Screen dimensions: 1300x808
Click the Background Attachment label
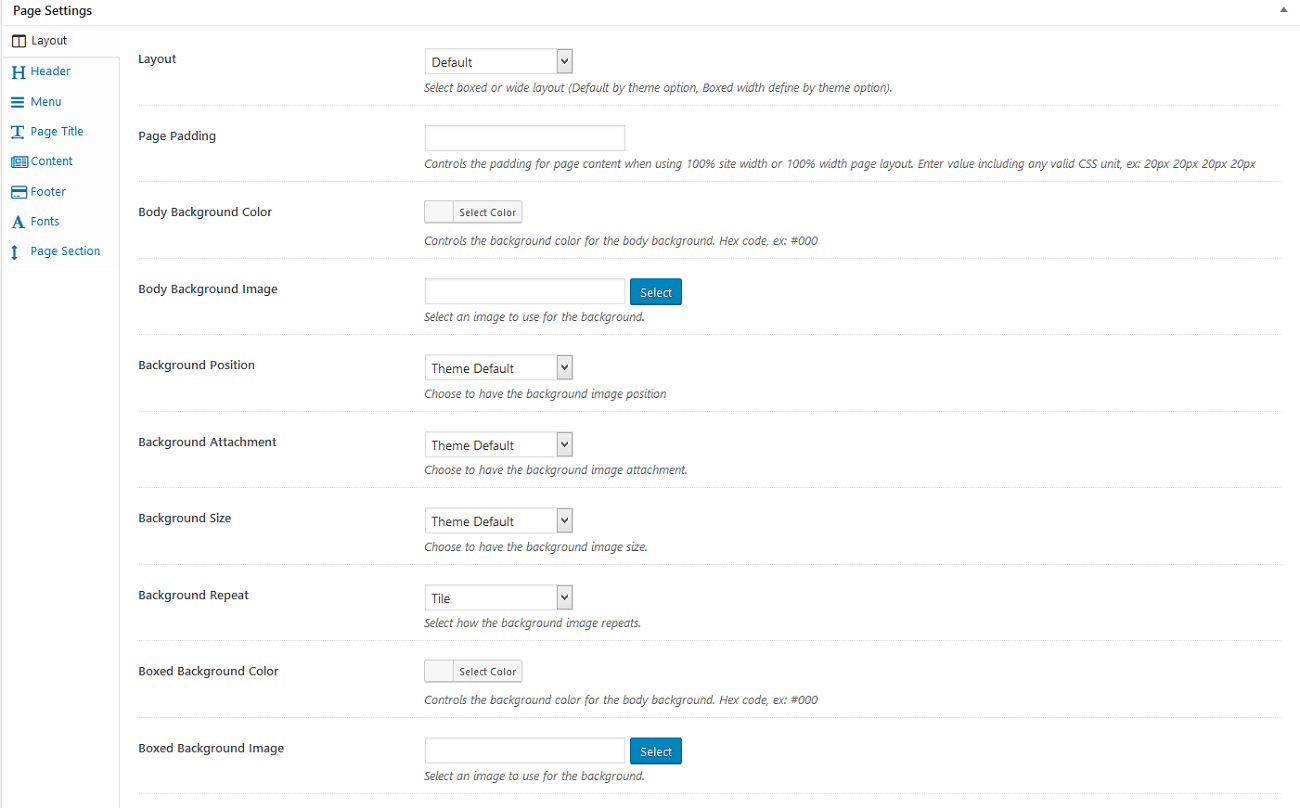click(x=207, y=442)
